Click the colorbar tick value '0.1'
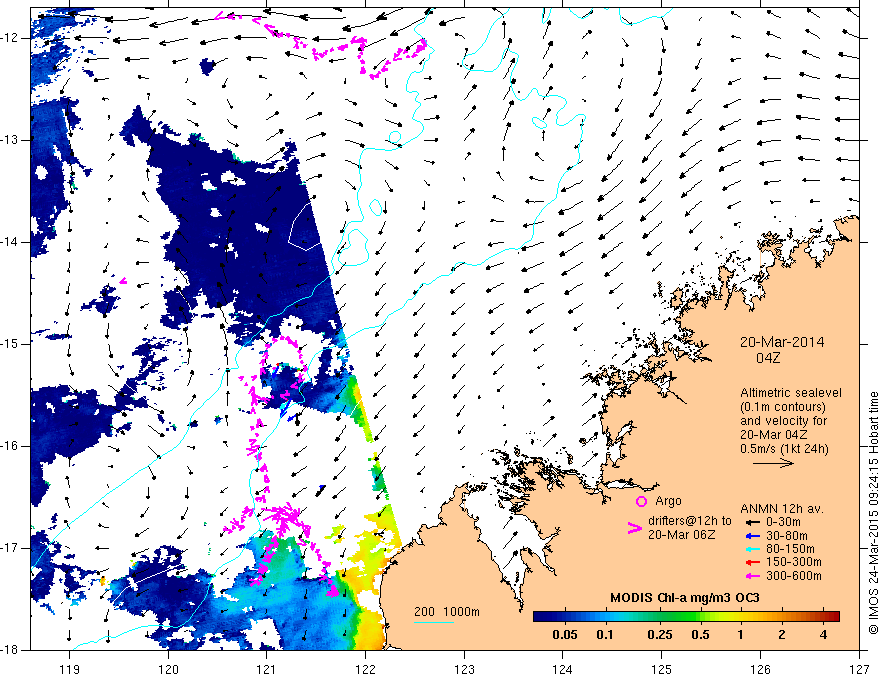Screen dimensions: 880x680 click(x=605, y=635)
